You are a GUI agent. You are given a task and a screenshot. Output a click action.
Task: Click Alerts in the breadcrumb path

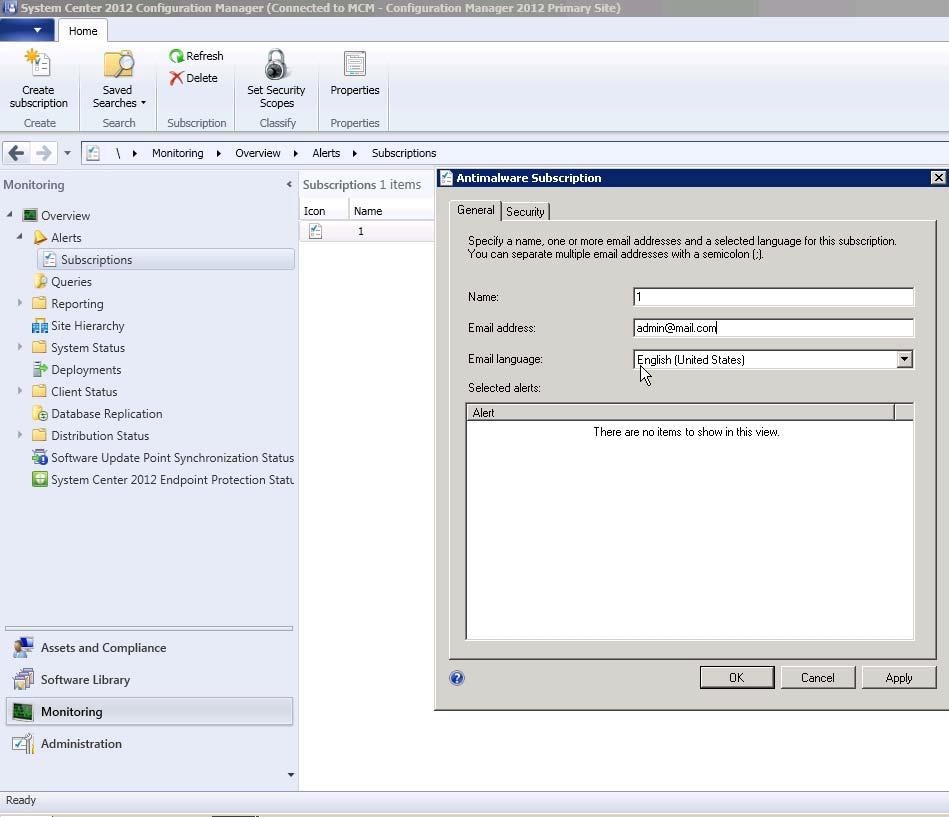326,153
